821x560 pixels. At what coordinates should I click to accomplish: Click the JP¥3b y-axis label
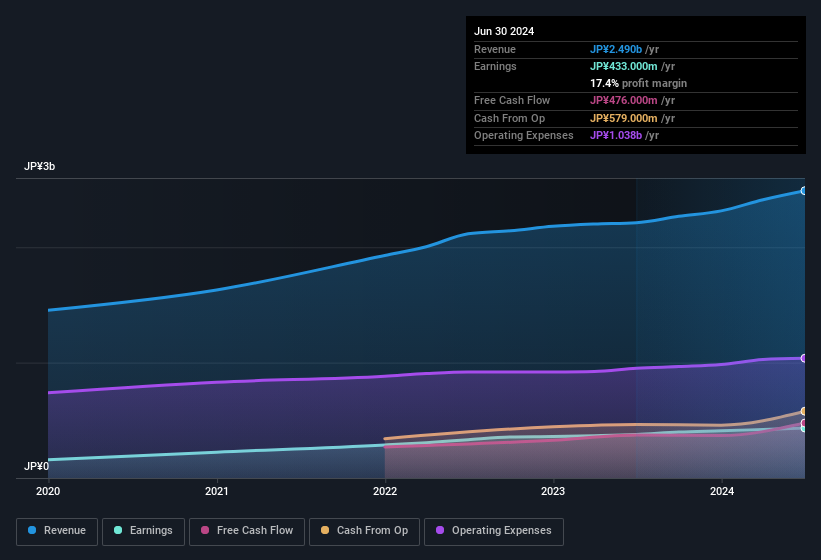pos(39,166)
